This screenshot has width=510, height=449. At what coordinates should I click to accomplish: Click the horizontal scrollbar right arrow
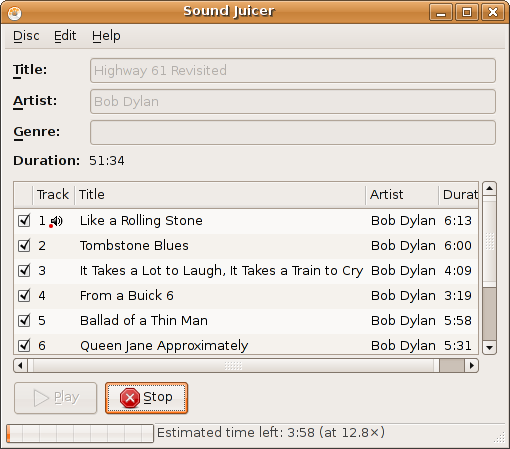471,365
